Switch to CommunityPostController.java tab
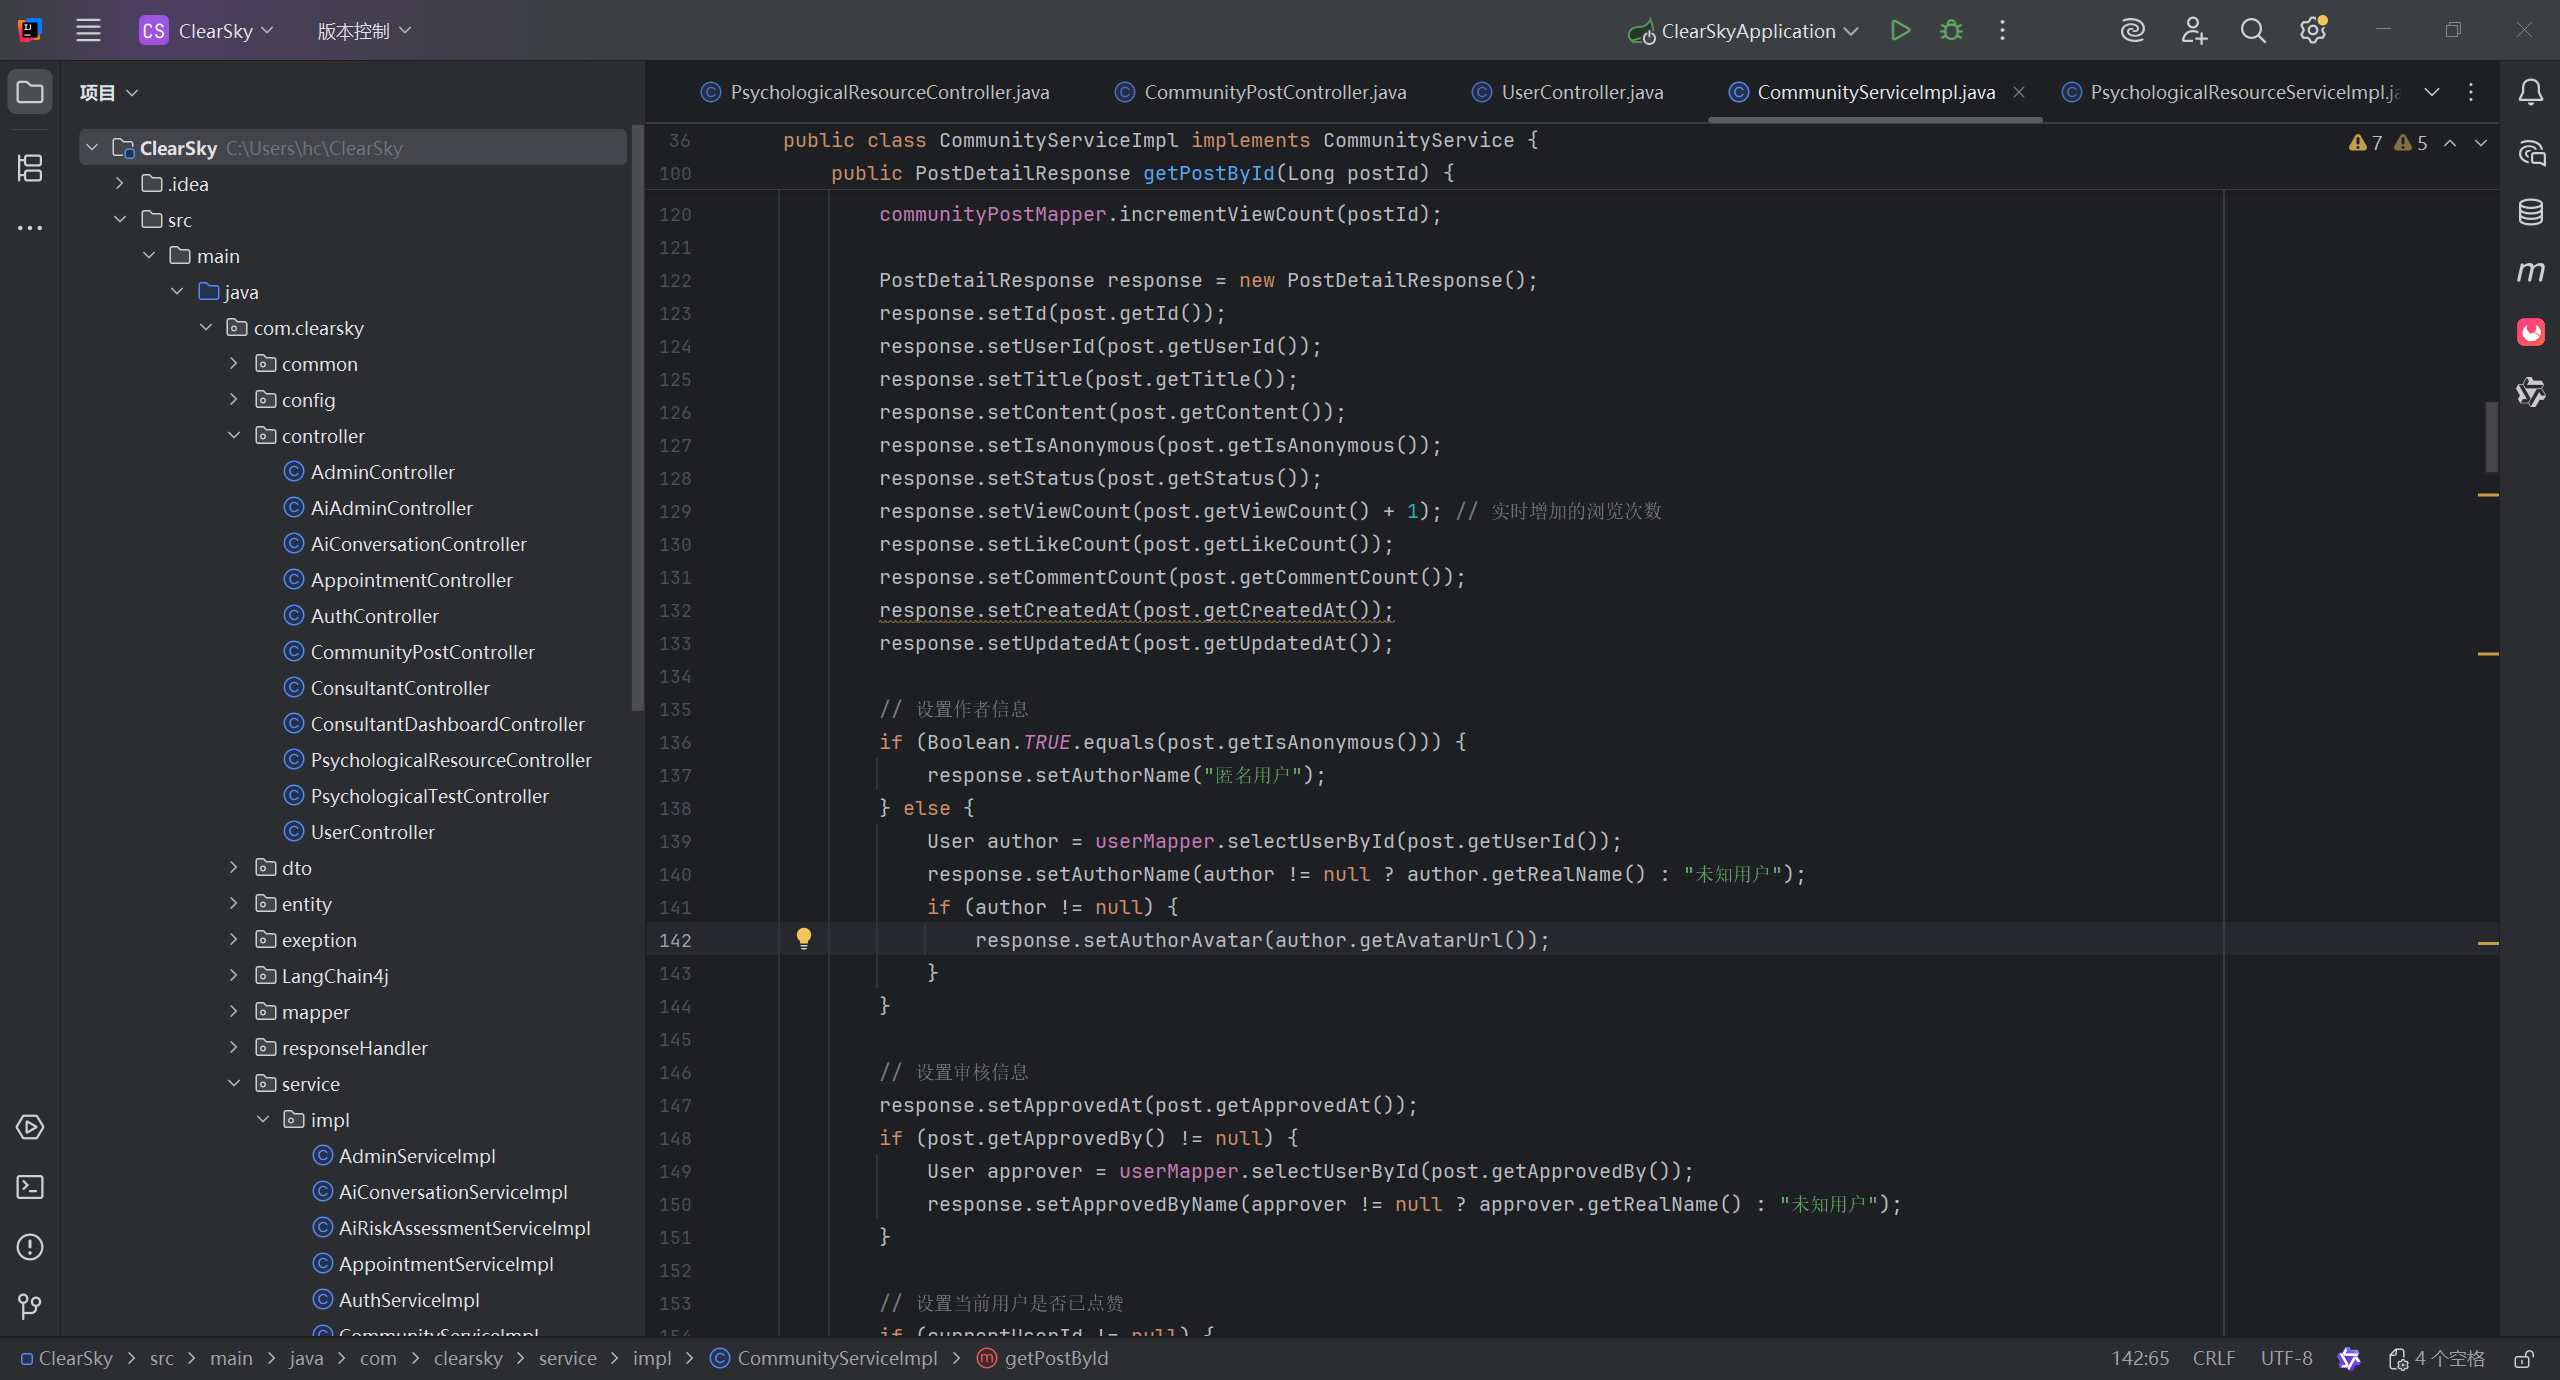 (1274, 92)
